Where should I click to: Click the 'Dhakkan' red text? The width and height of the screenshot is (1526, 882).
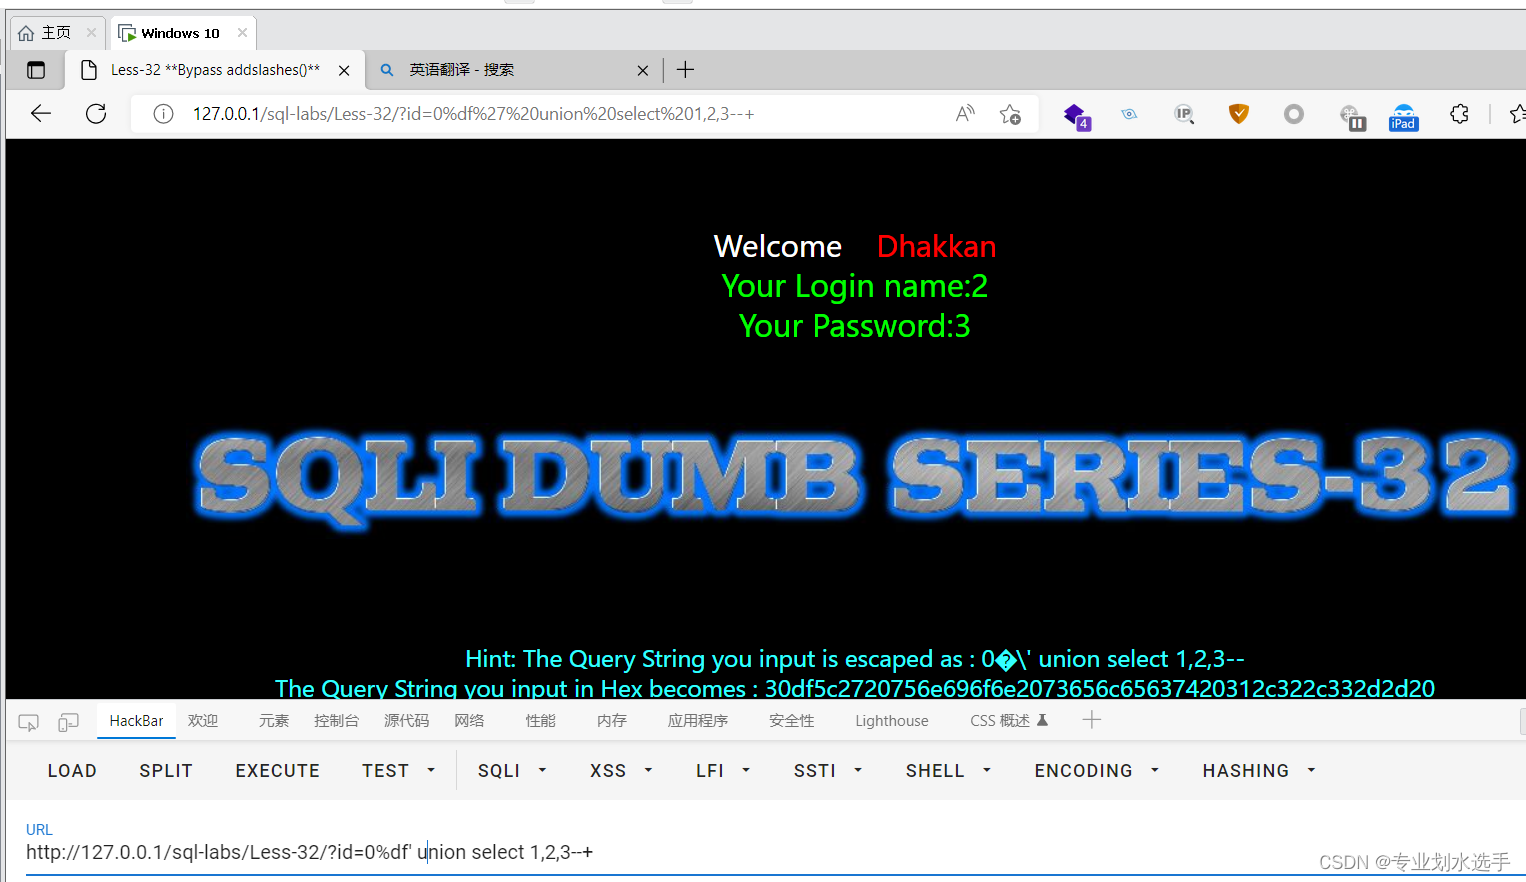click(x=936, y=247)
